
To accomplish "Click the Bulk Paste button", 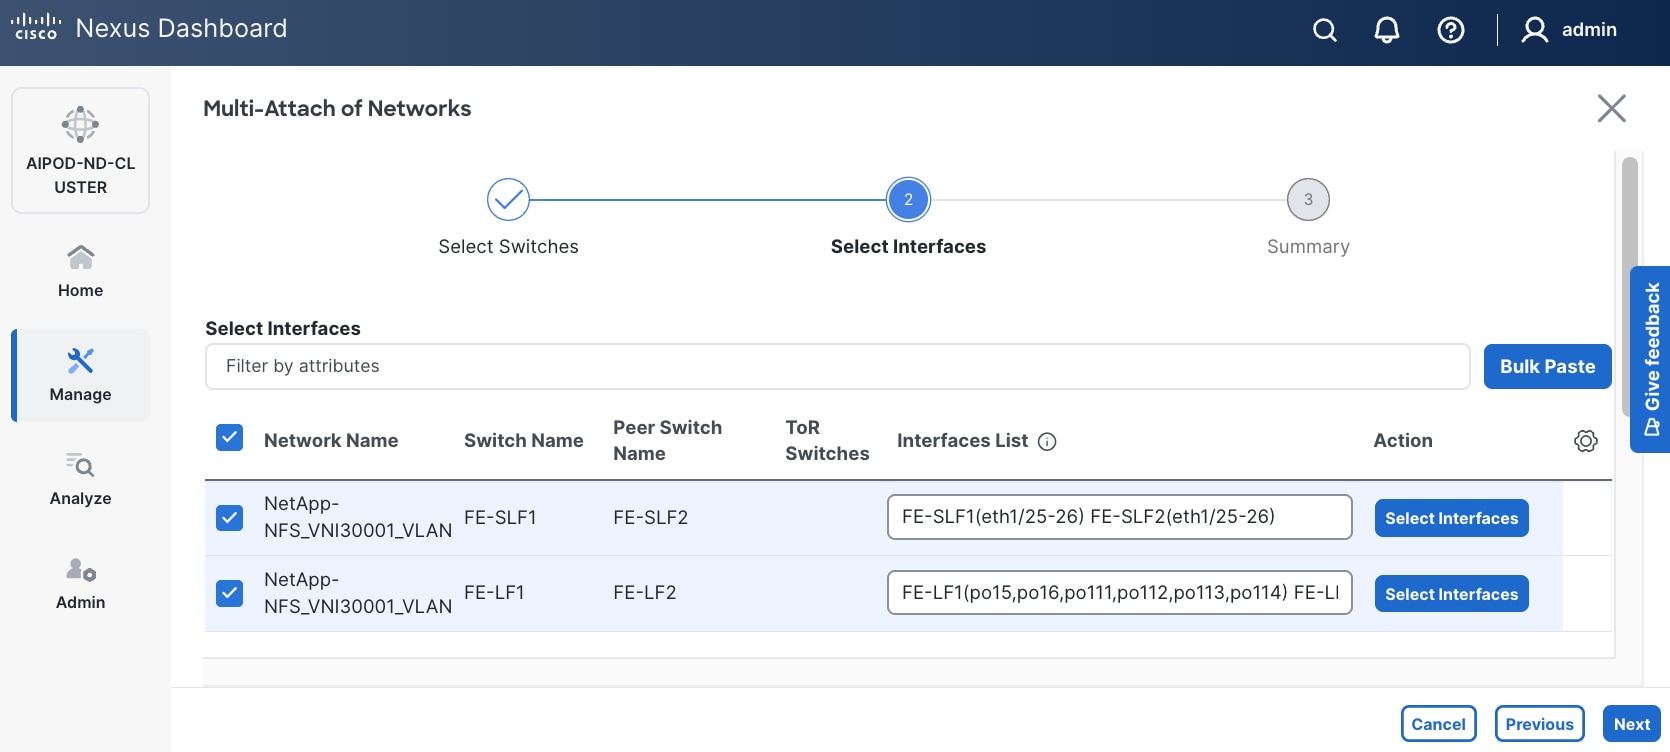I will [1547, 366].
